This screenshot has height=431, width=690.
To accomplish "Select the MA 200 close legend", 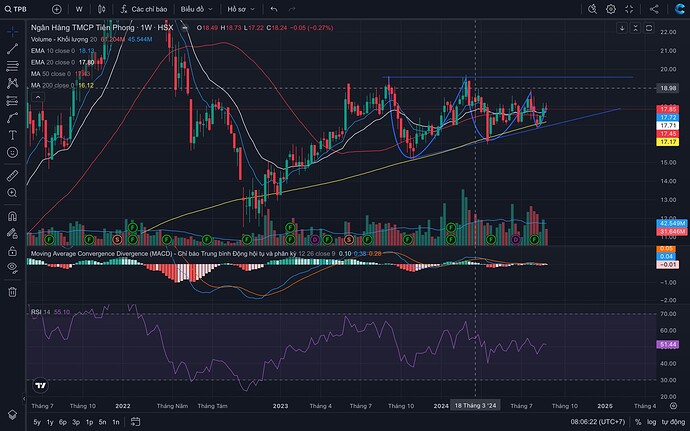I will pyautogui.click(x=53, y=85).
